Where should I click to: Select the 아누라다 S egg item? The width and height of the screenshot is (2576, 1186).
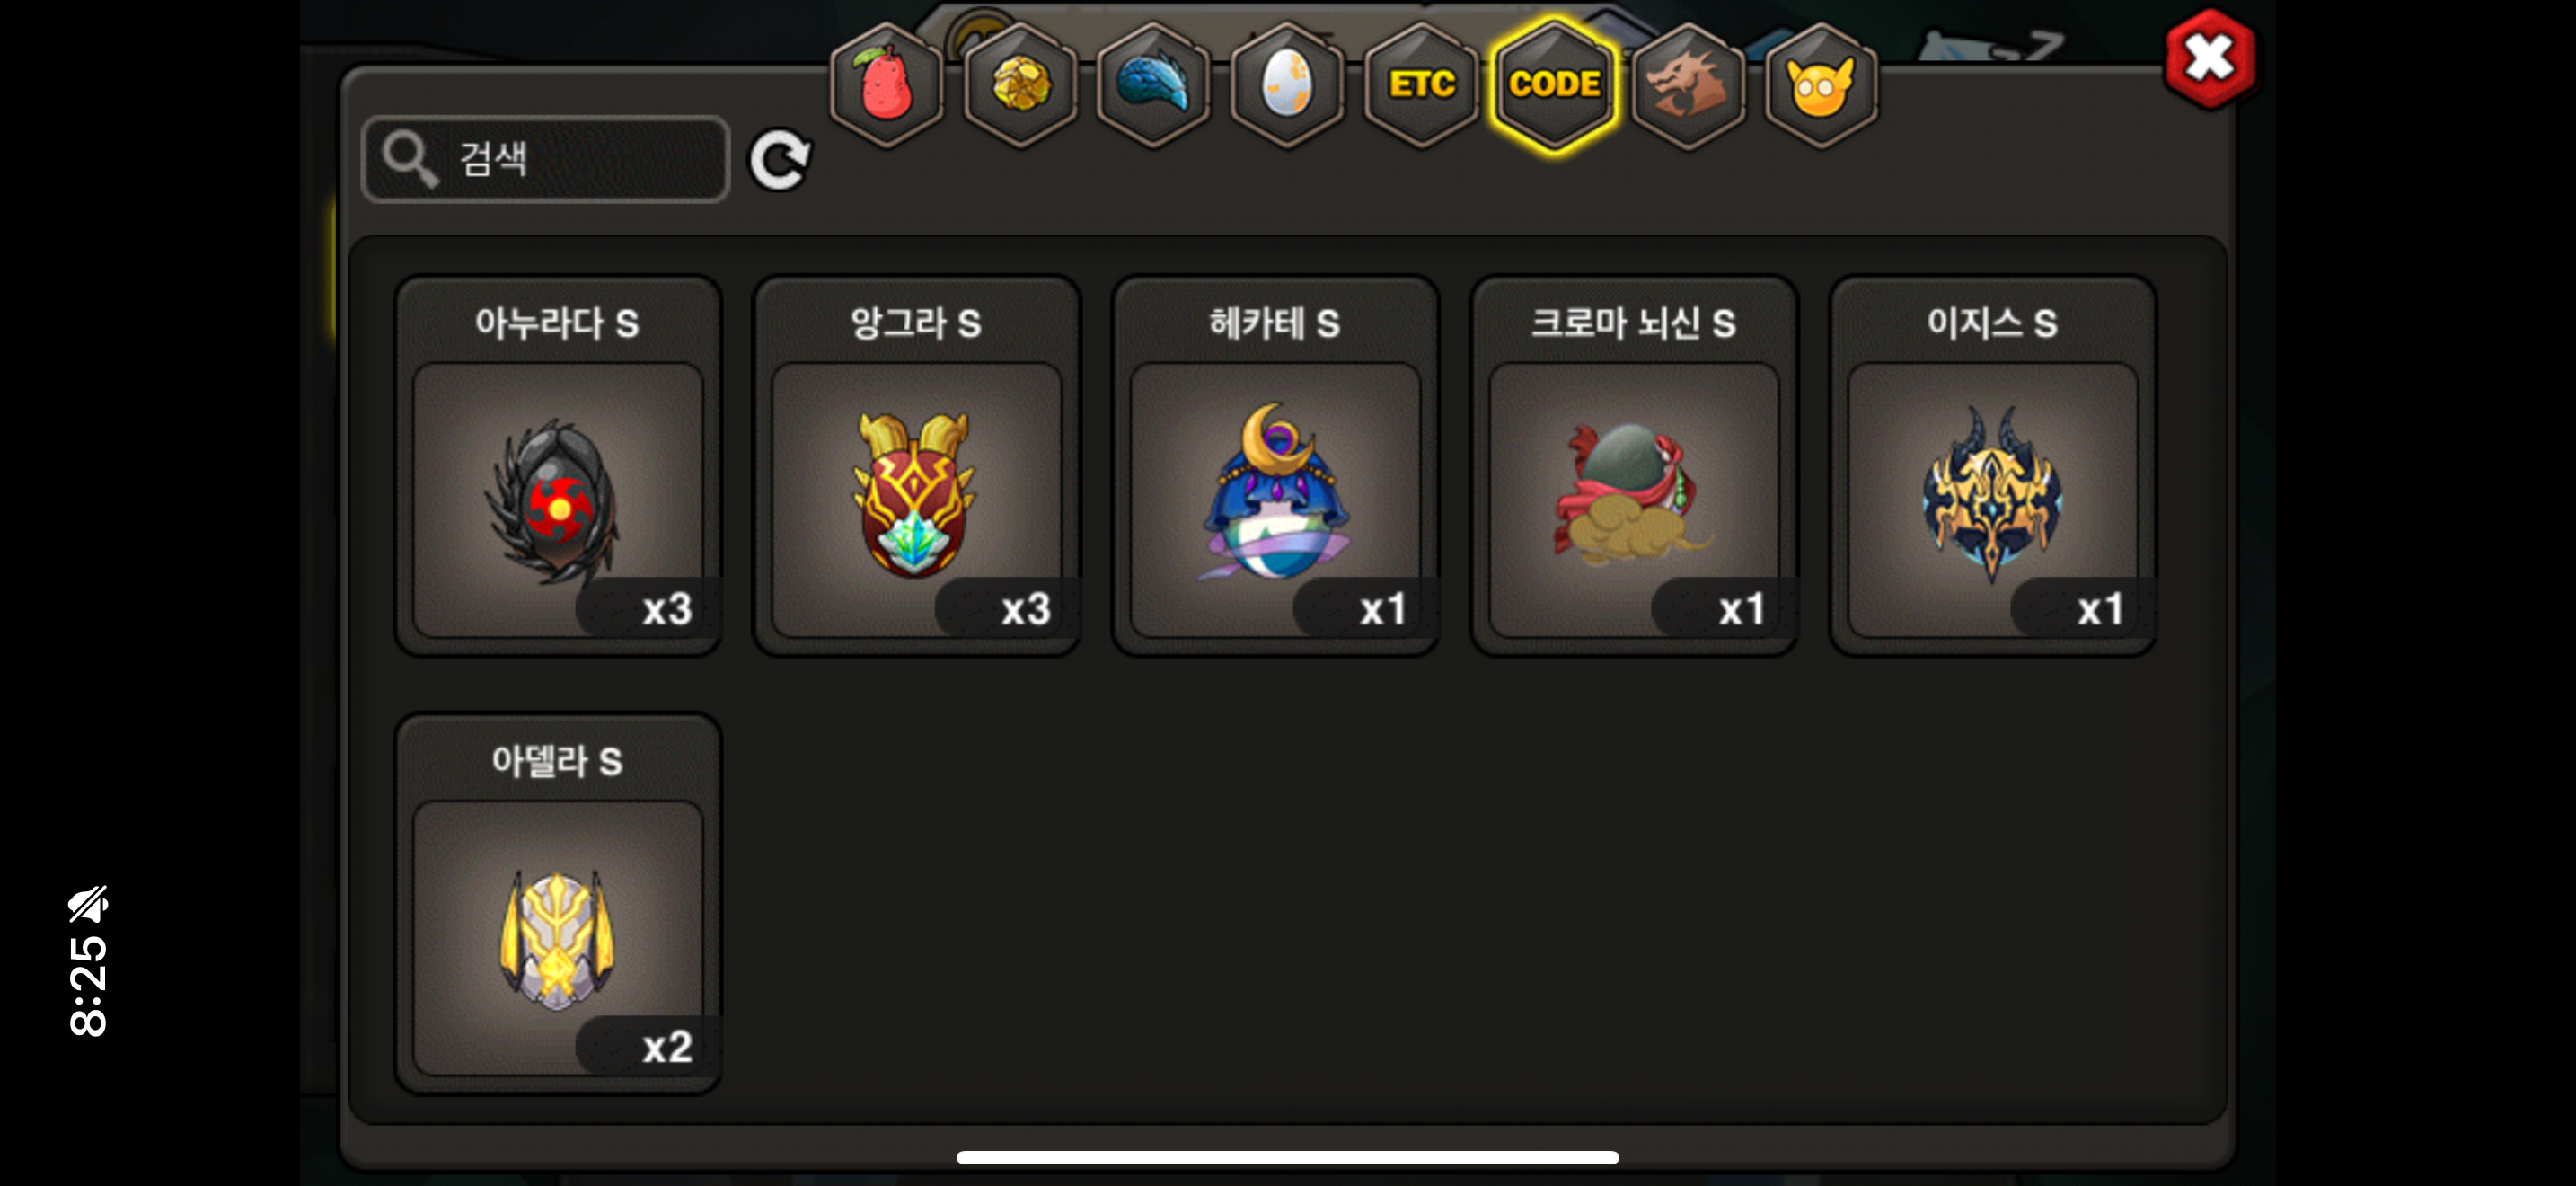pos(558,466)
